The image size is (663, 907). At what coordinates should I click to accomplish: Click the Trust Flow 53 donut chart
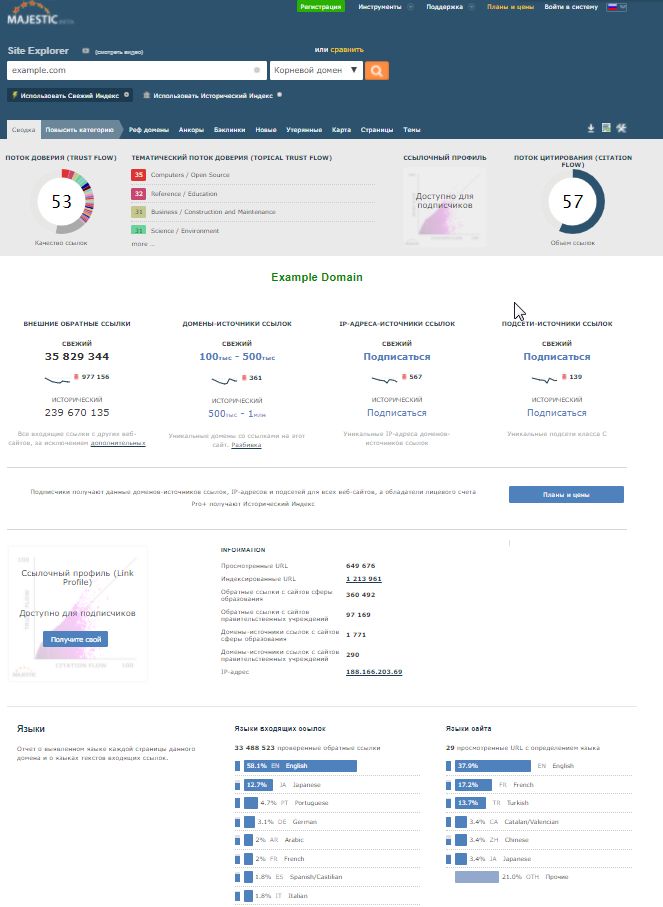62,202
